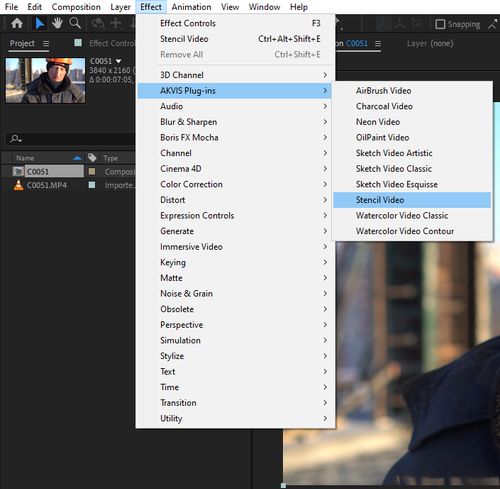Image resolution: width=500 pixels, height=489 pixels.
Task: Open the C0051 name dropdown arrow
Action: point(118,61)
